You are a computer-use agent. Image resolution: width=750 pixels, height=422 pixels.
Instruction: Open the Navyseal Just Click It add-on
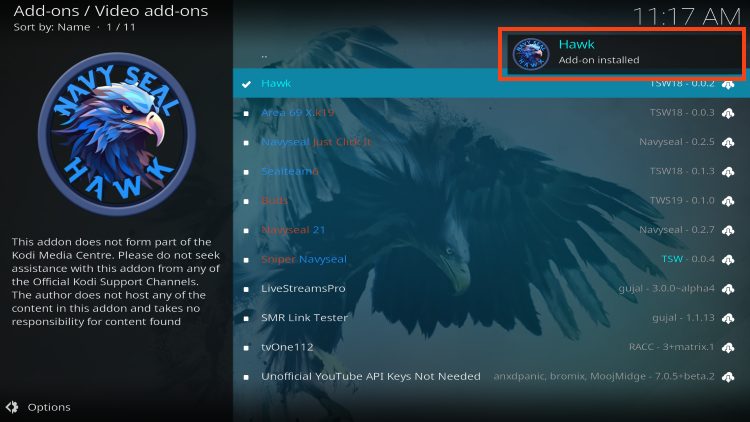491,142
